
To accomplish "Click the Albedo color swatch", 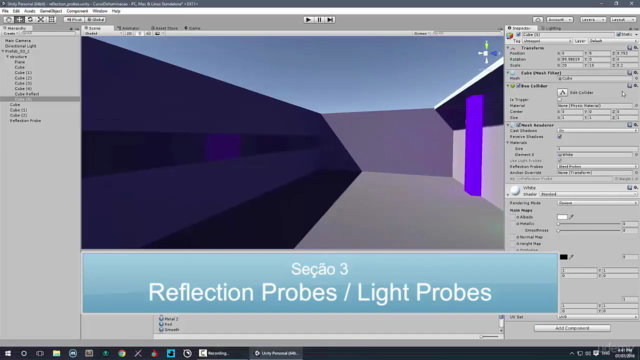I will click(x=562, y=217).
